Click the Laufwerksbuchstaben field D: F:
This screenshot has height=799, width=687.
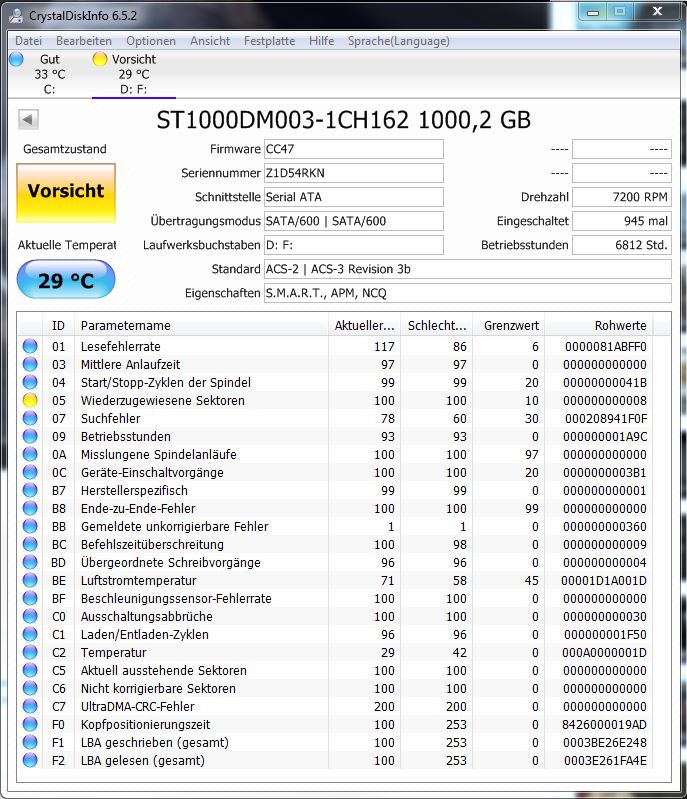click(354, 245)
